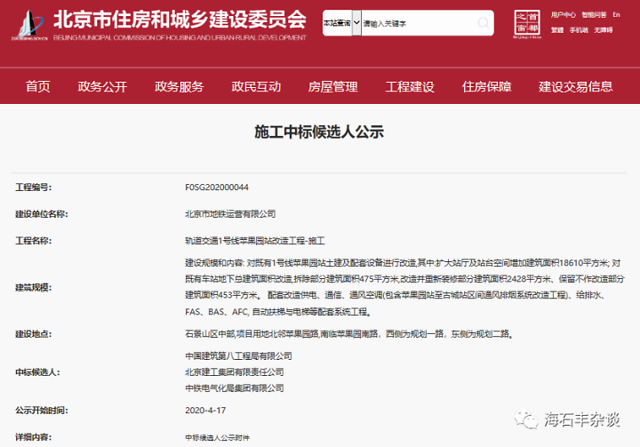
Task: Select candidate 中国建筑第八工程局有限公司
Action: click(239, 356)
